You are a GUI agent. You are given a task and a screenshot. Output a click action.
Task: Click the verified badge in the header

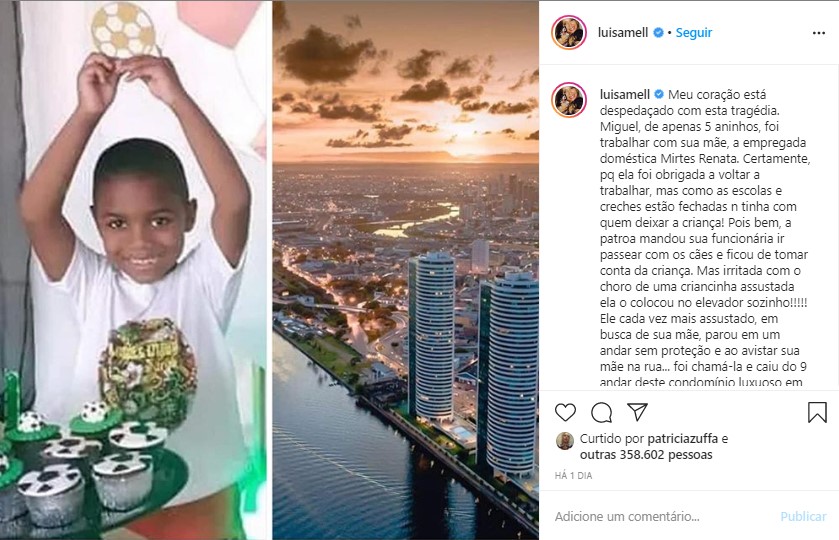tap(659, 33)
